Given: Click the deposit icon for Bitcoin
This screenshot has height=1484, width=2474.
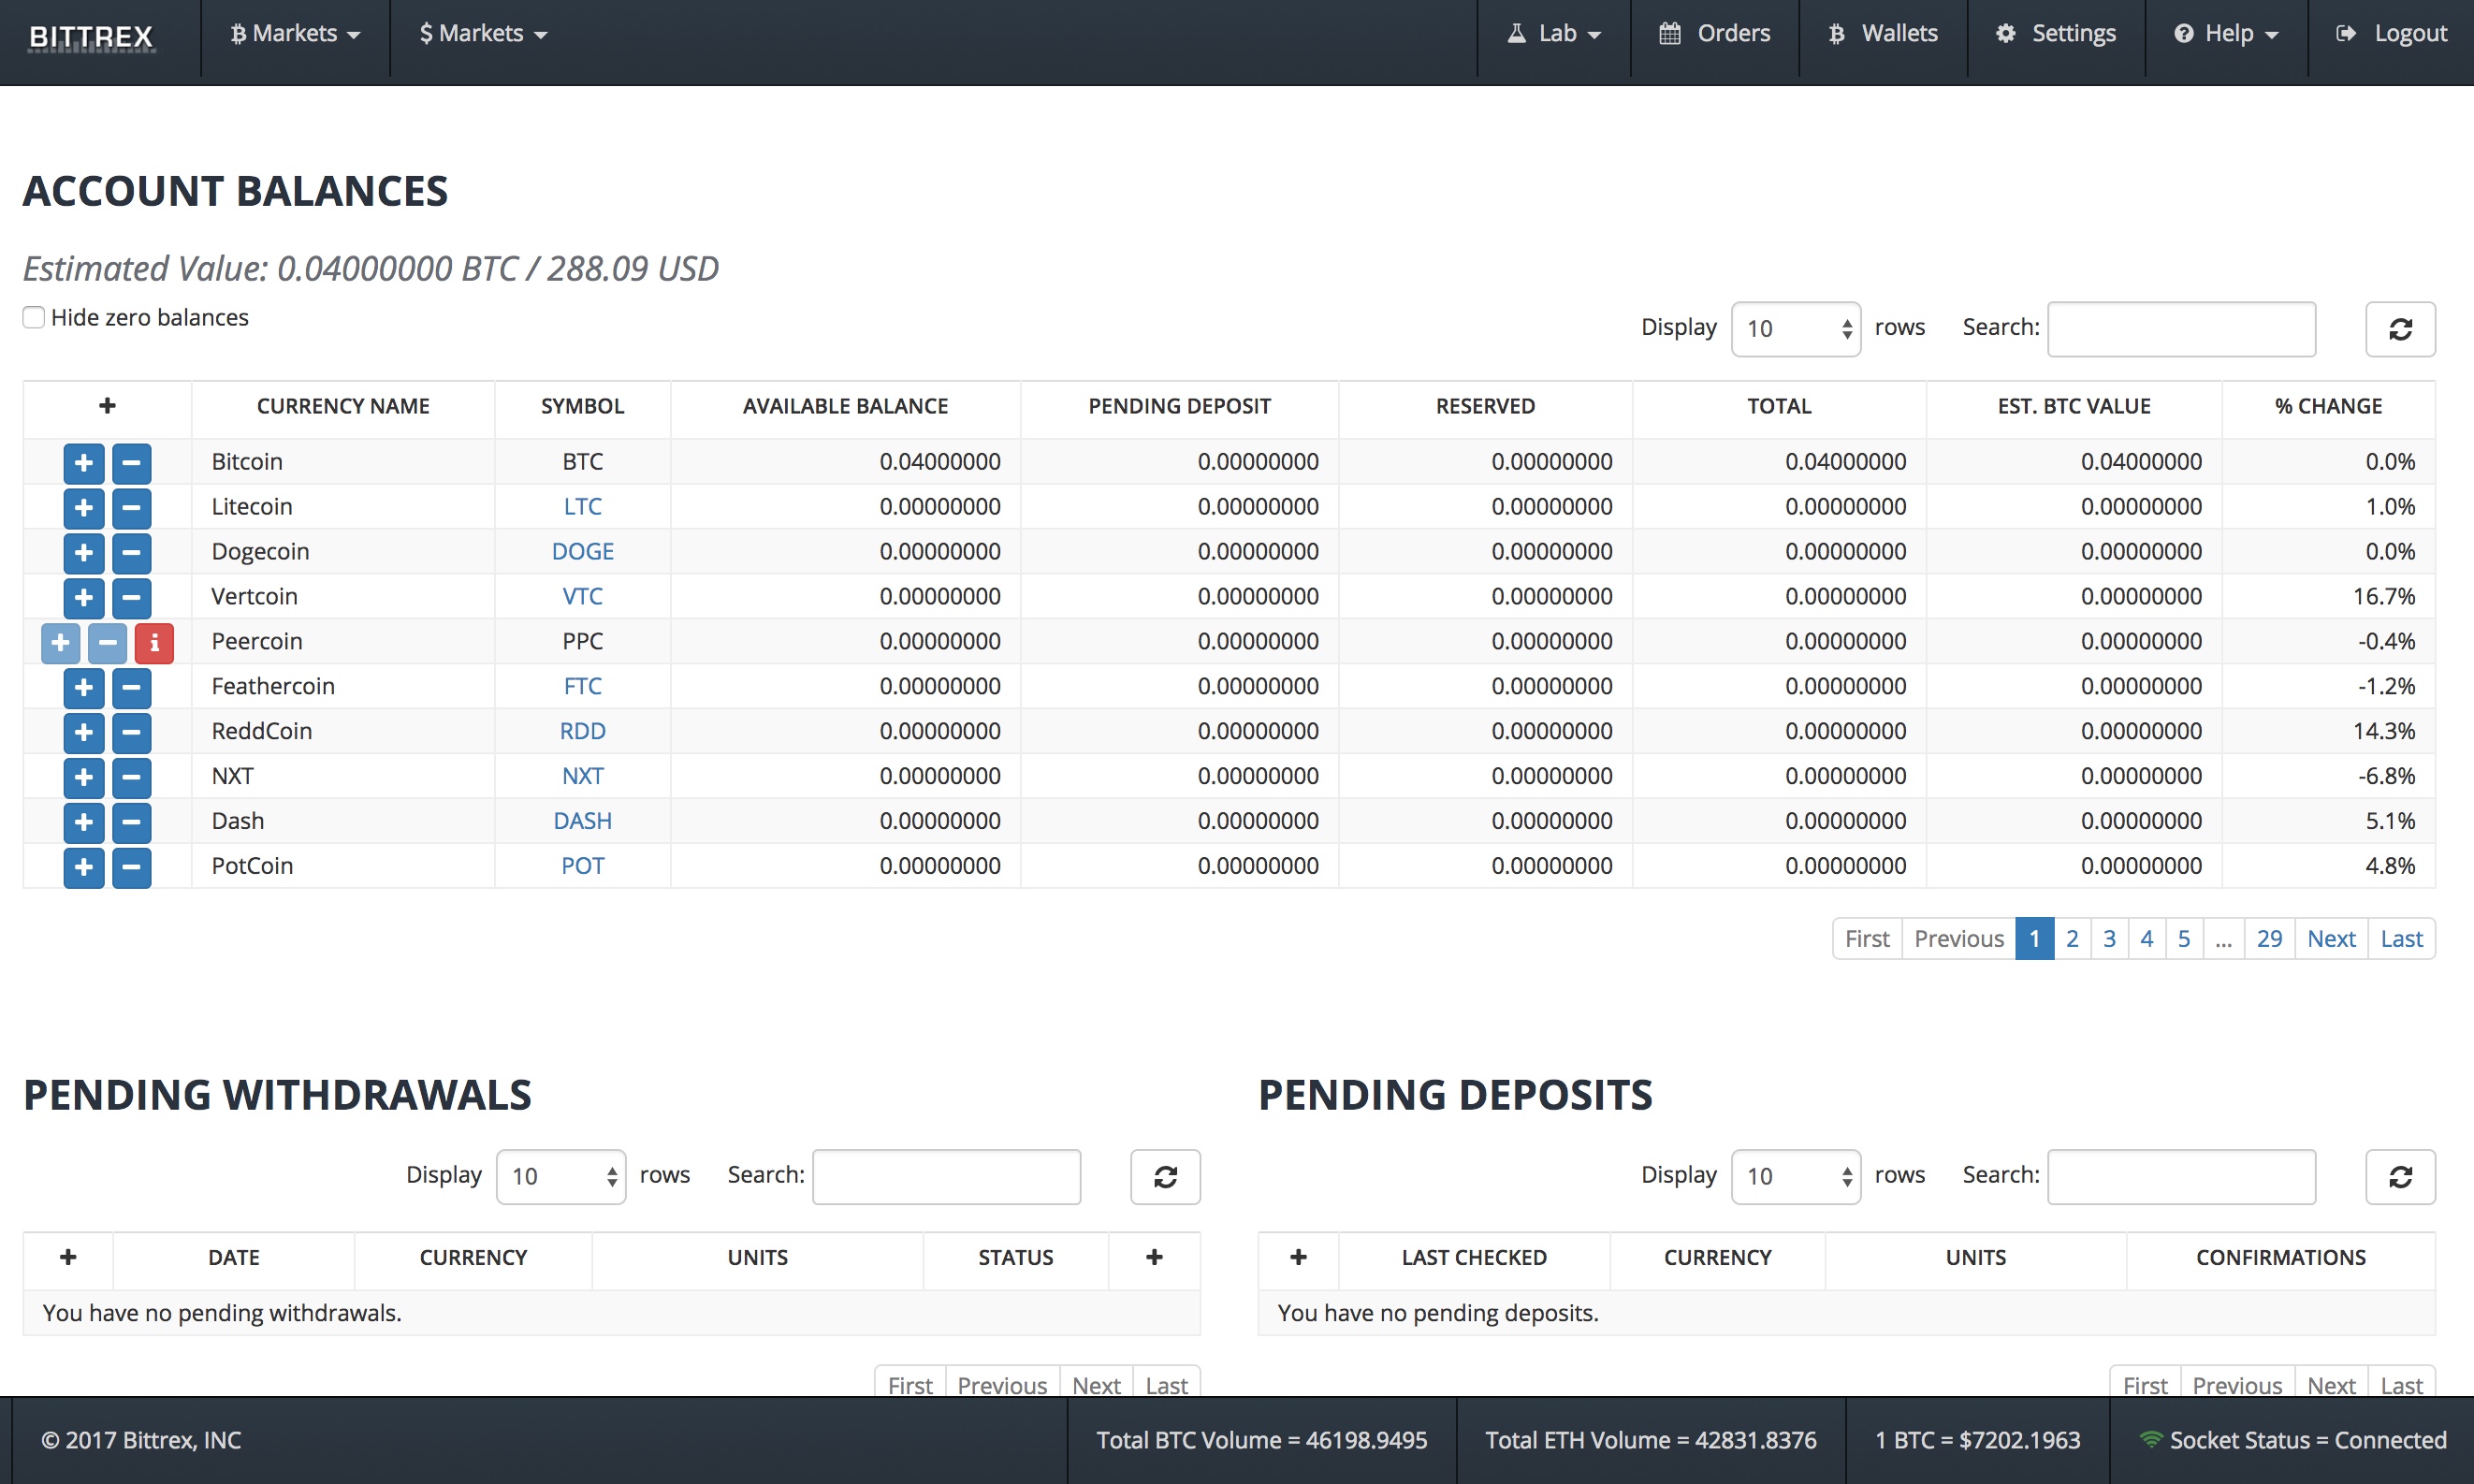Looking at the screenshot, I should (83, 461).
